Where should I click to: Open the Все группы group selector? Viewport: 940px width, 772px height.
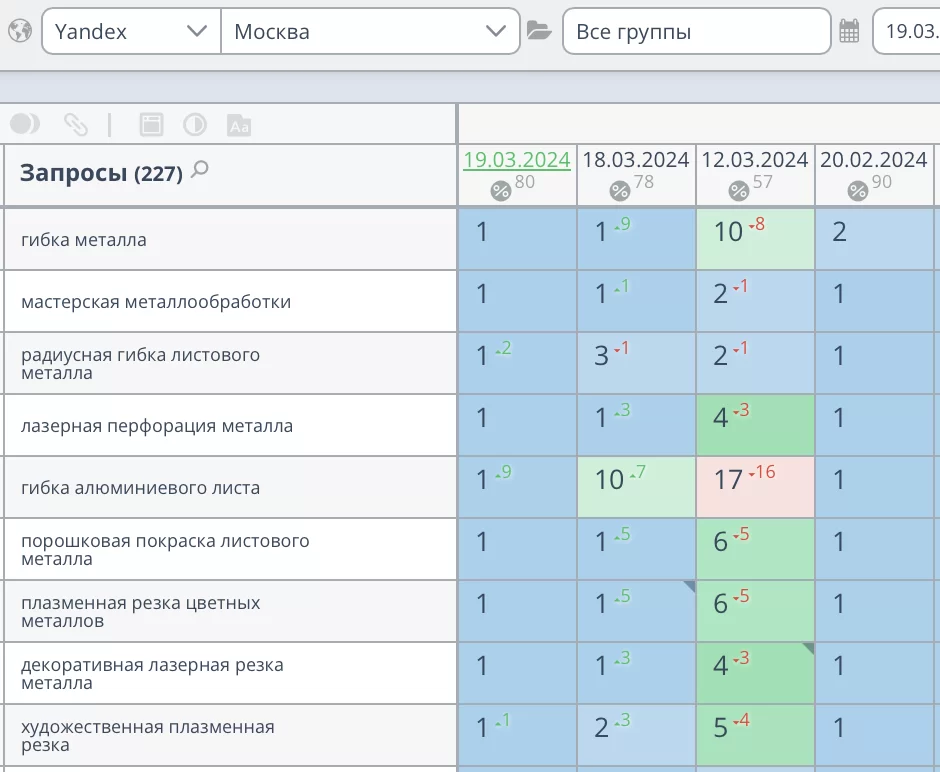click(696, 31)
